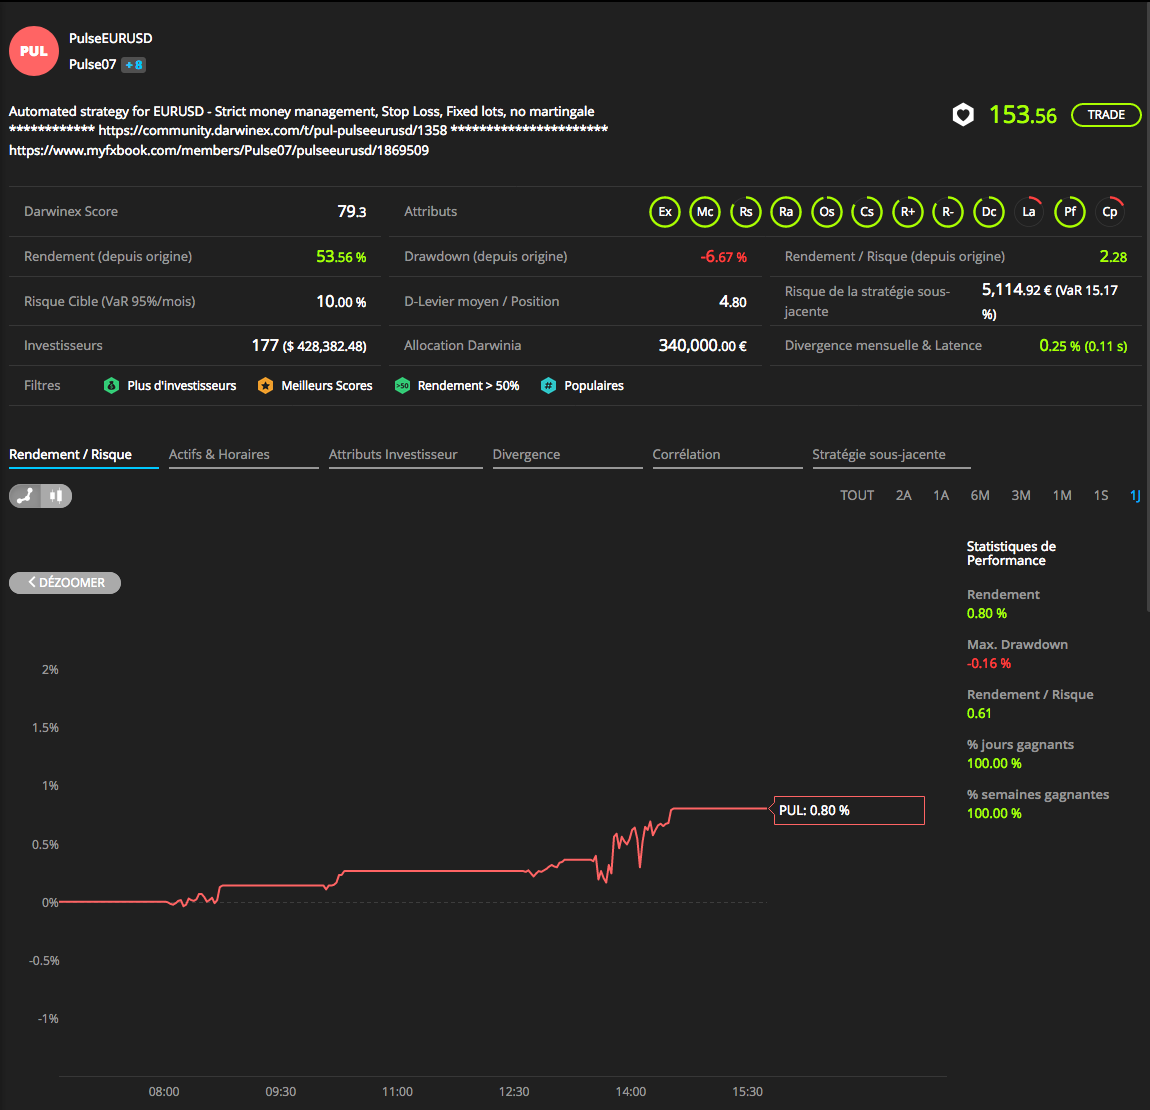This screenshot has width=1150, height=1110.
Task: Click the 12:30 label on the time axis
Action: pyautogui.click(x=514, y=1092)
